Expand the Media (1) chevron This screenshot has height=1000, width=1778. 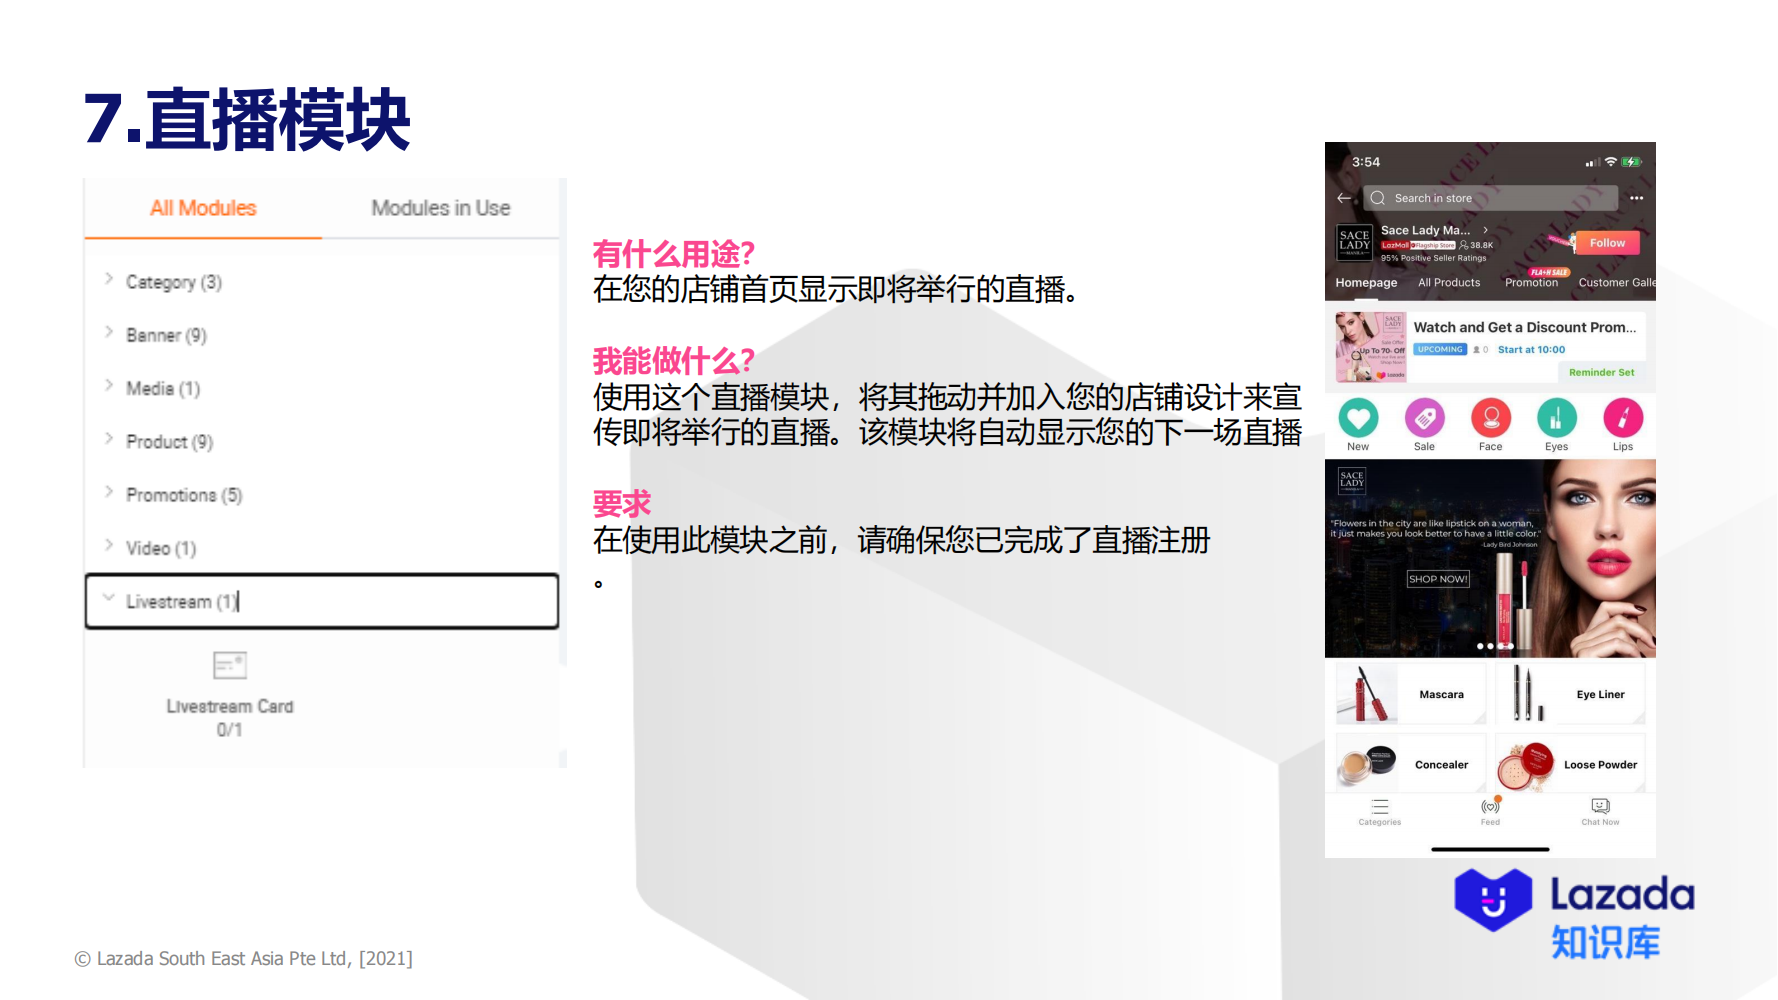tap(109, 385)
